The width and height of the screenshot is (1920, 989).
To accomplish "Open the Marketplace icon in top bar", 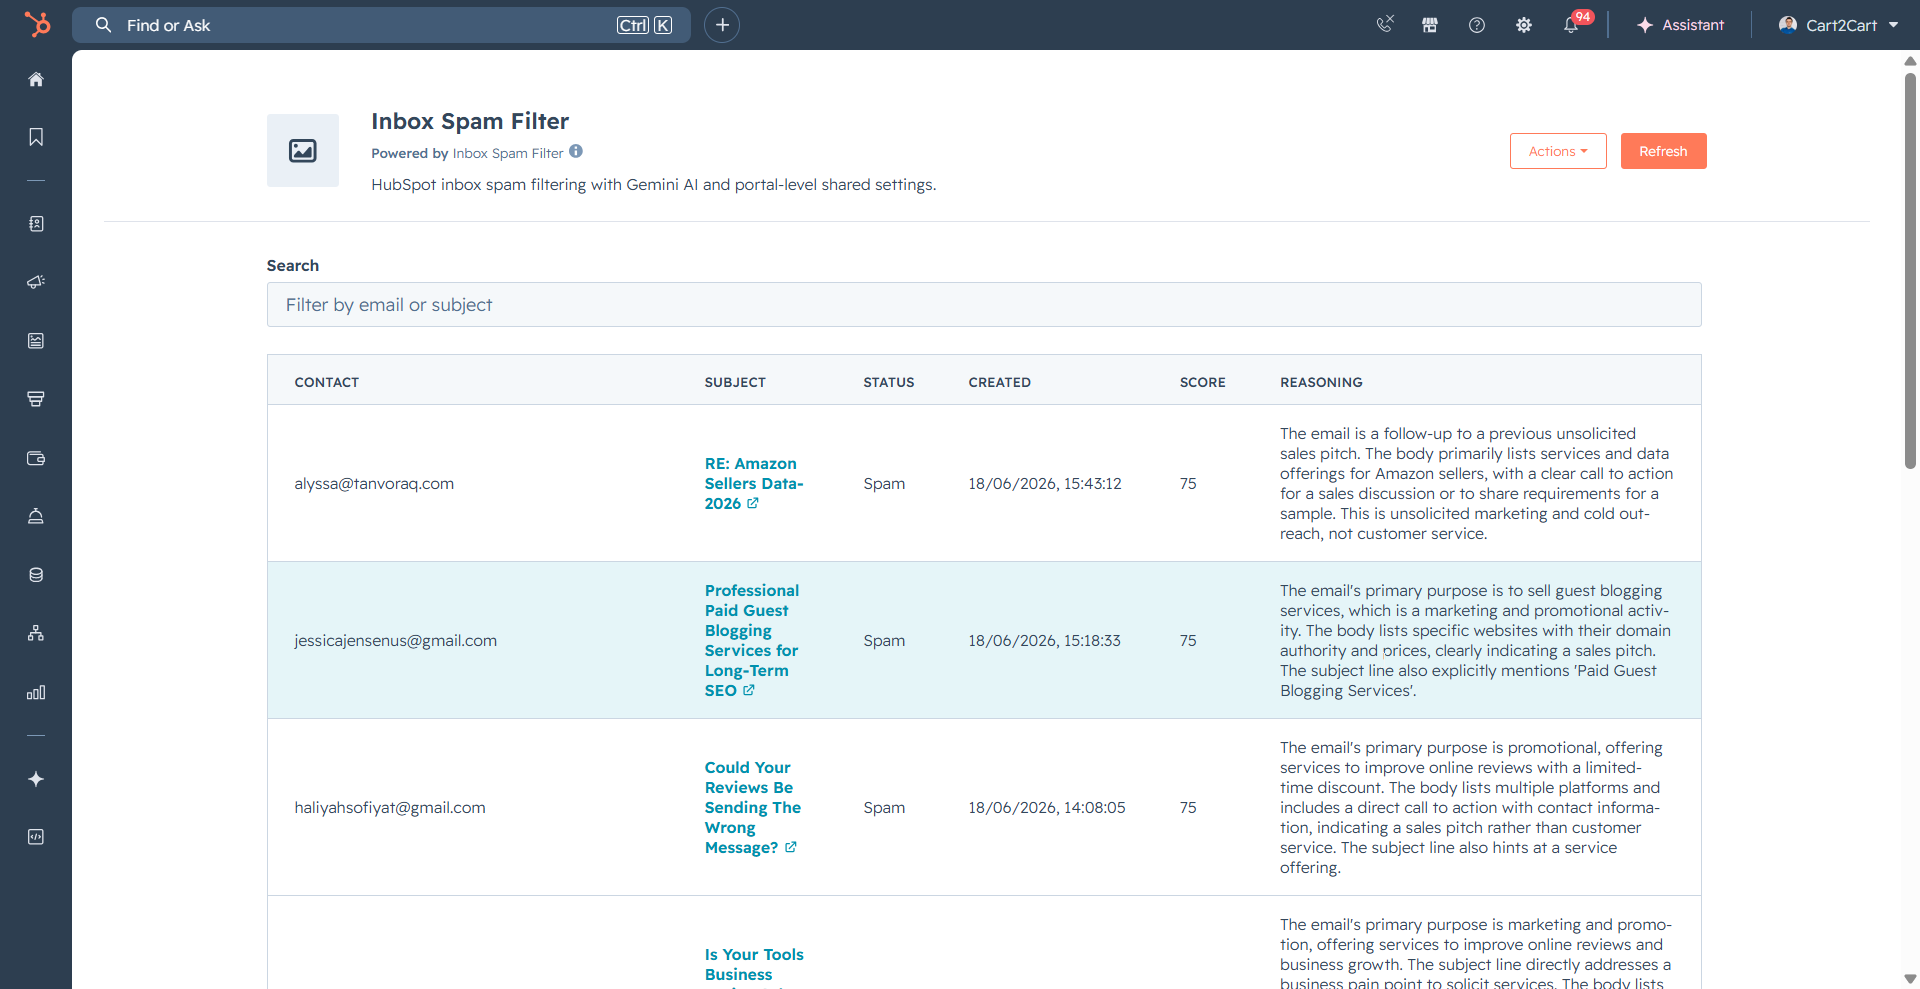I will [x=1430, y=25].
